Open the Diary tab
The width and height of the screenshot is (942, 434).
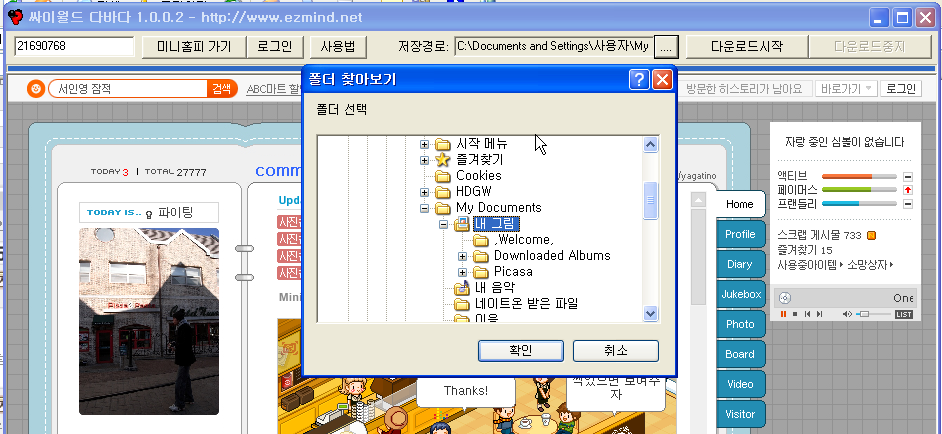click(740, 264)
